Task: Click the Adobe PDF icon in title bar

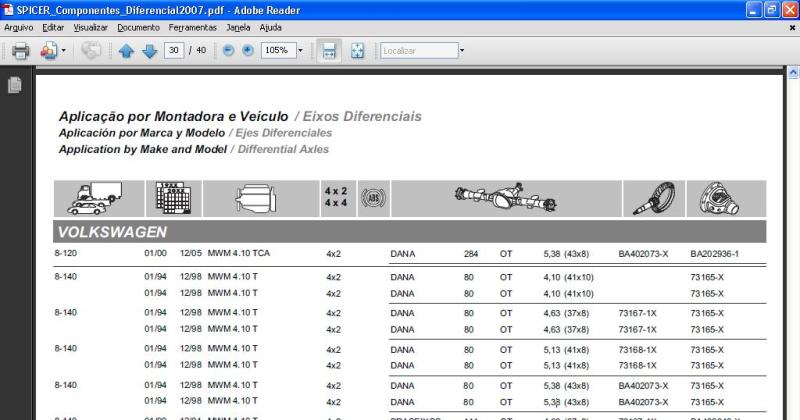Action: pyautogui.click(x=8, y=10)
